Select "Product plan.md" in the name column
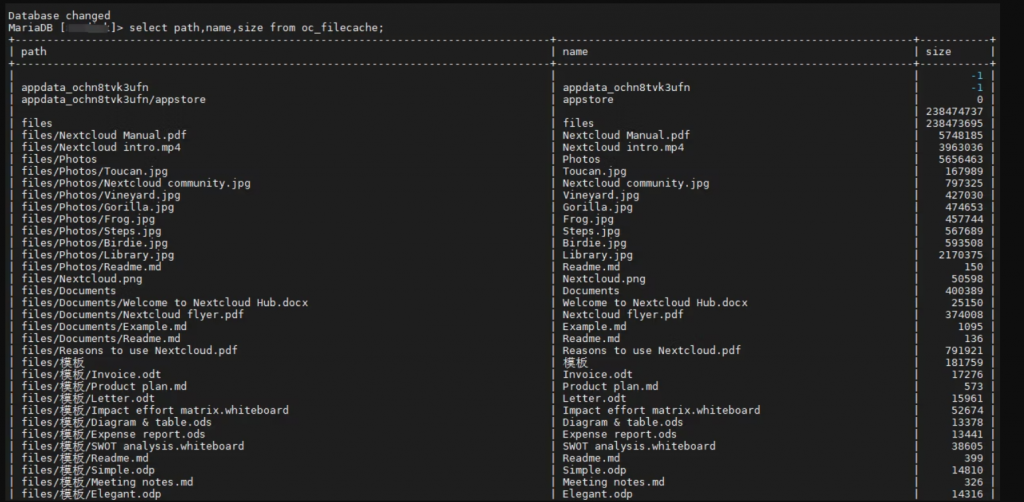The width and height of the screenshot is (1024, 502). (x=610, y=386)
